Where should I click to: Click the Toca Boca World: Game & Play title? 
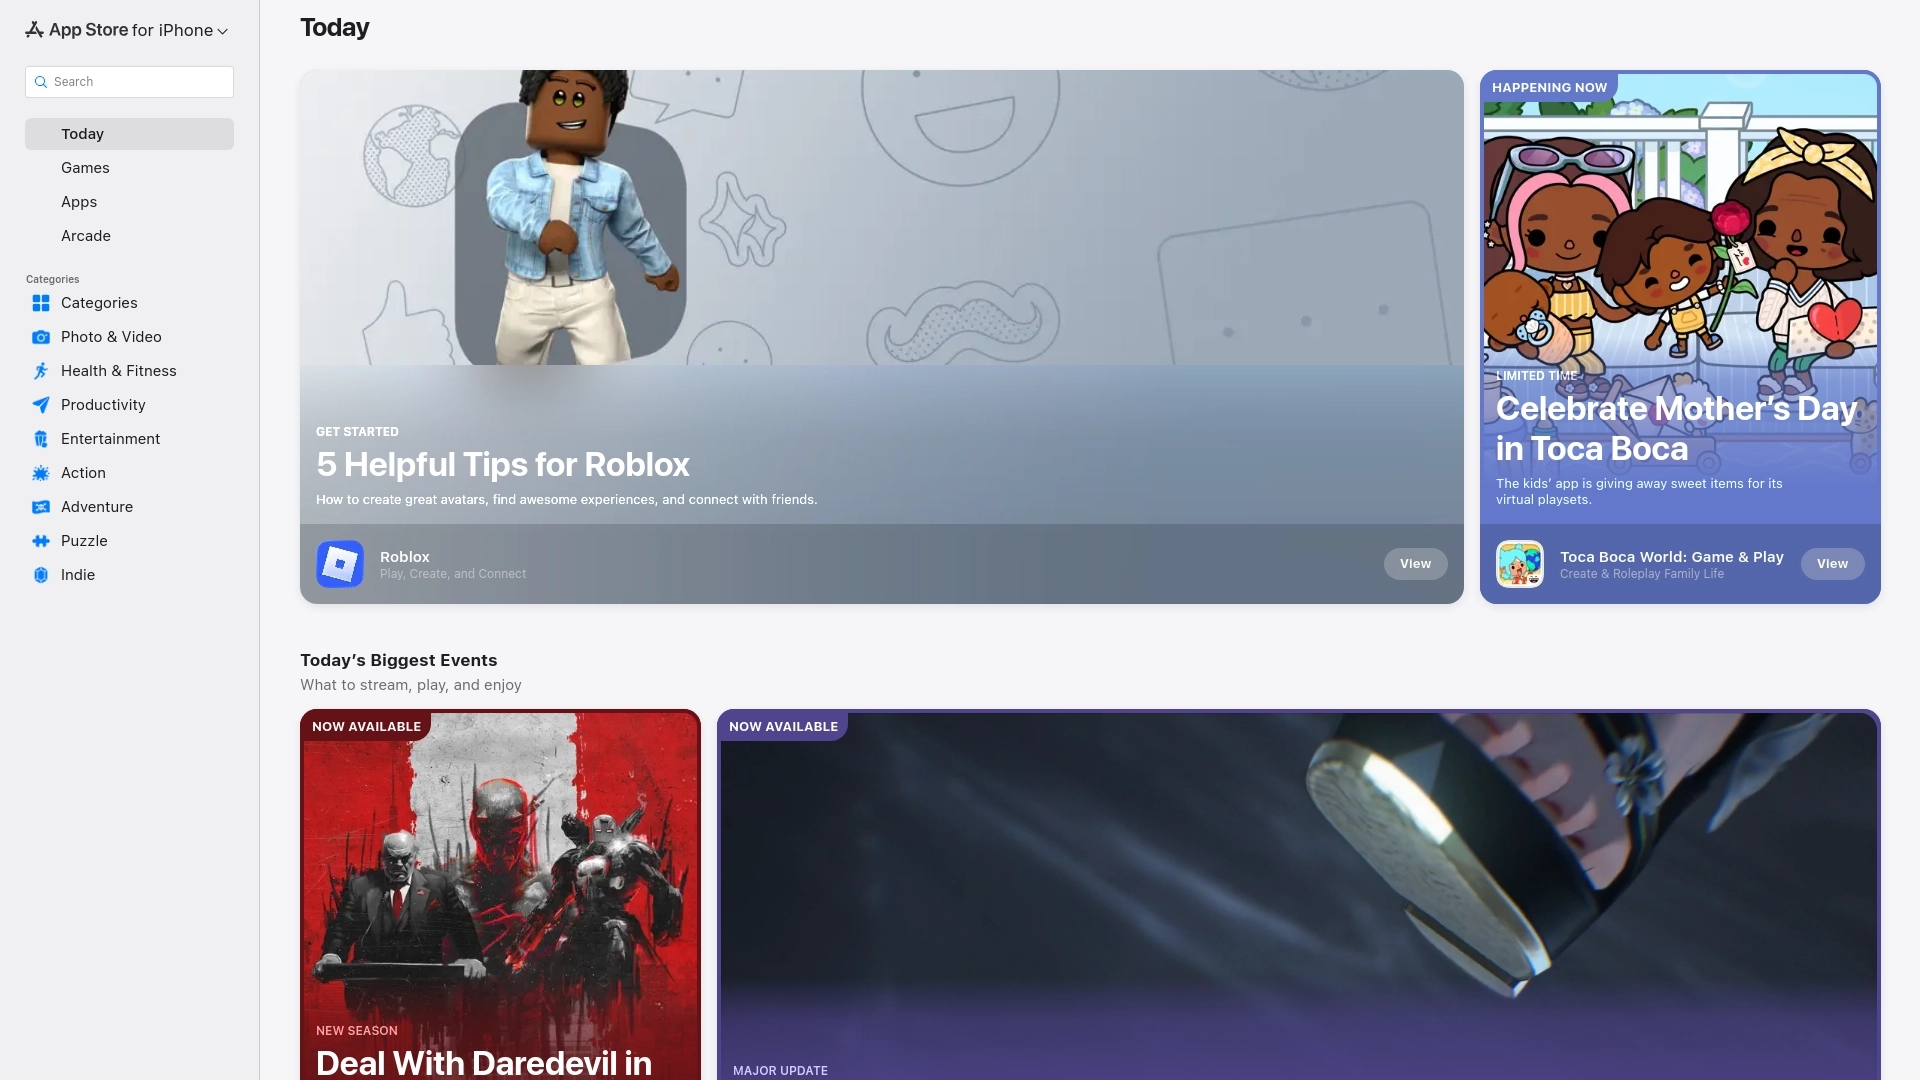pos(1672,557)
